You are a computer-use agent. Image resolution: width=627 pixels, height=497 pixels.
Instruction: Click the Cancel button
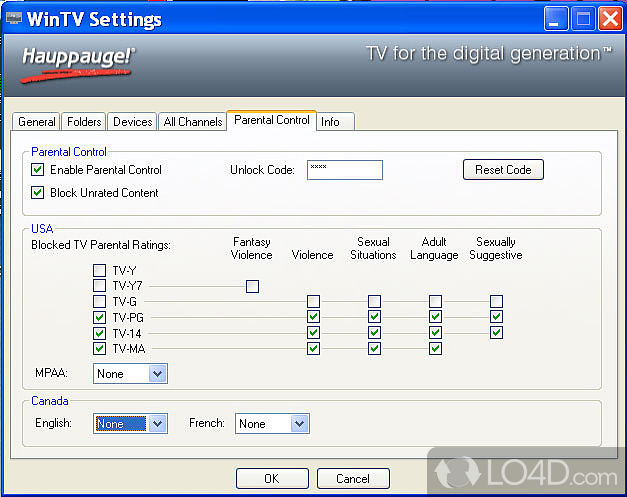click(x=353, y=479)
